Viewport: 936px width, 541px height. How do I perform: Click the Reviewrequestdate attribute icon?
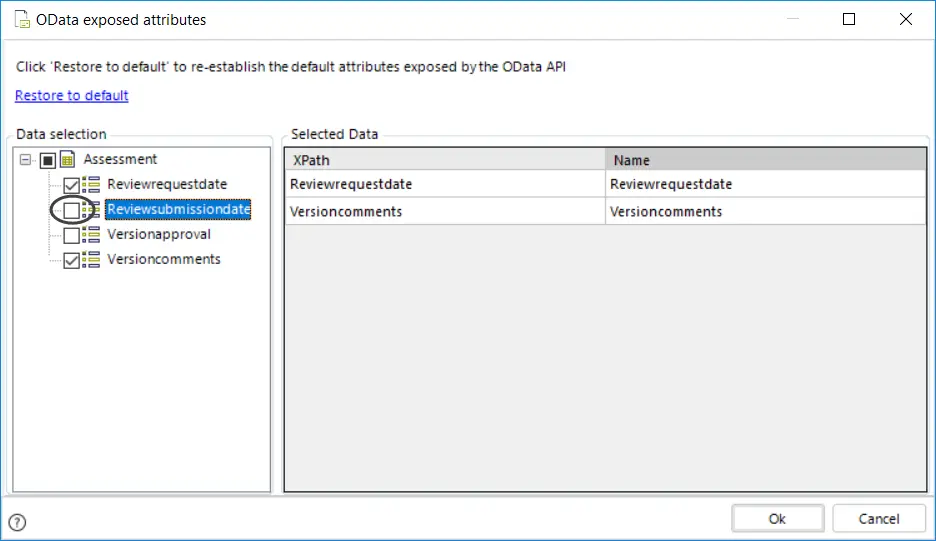[91, 185]
